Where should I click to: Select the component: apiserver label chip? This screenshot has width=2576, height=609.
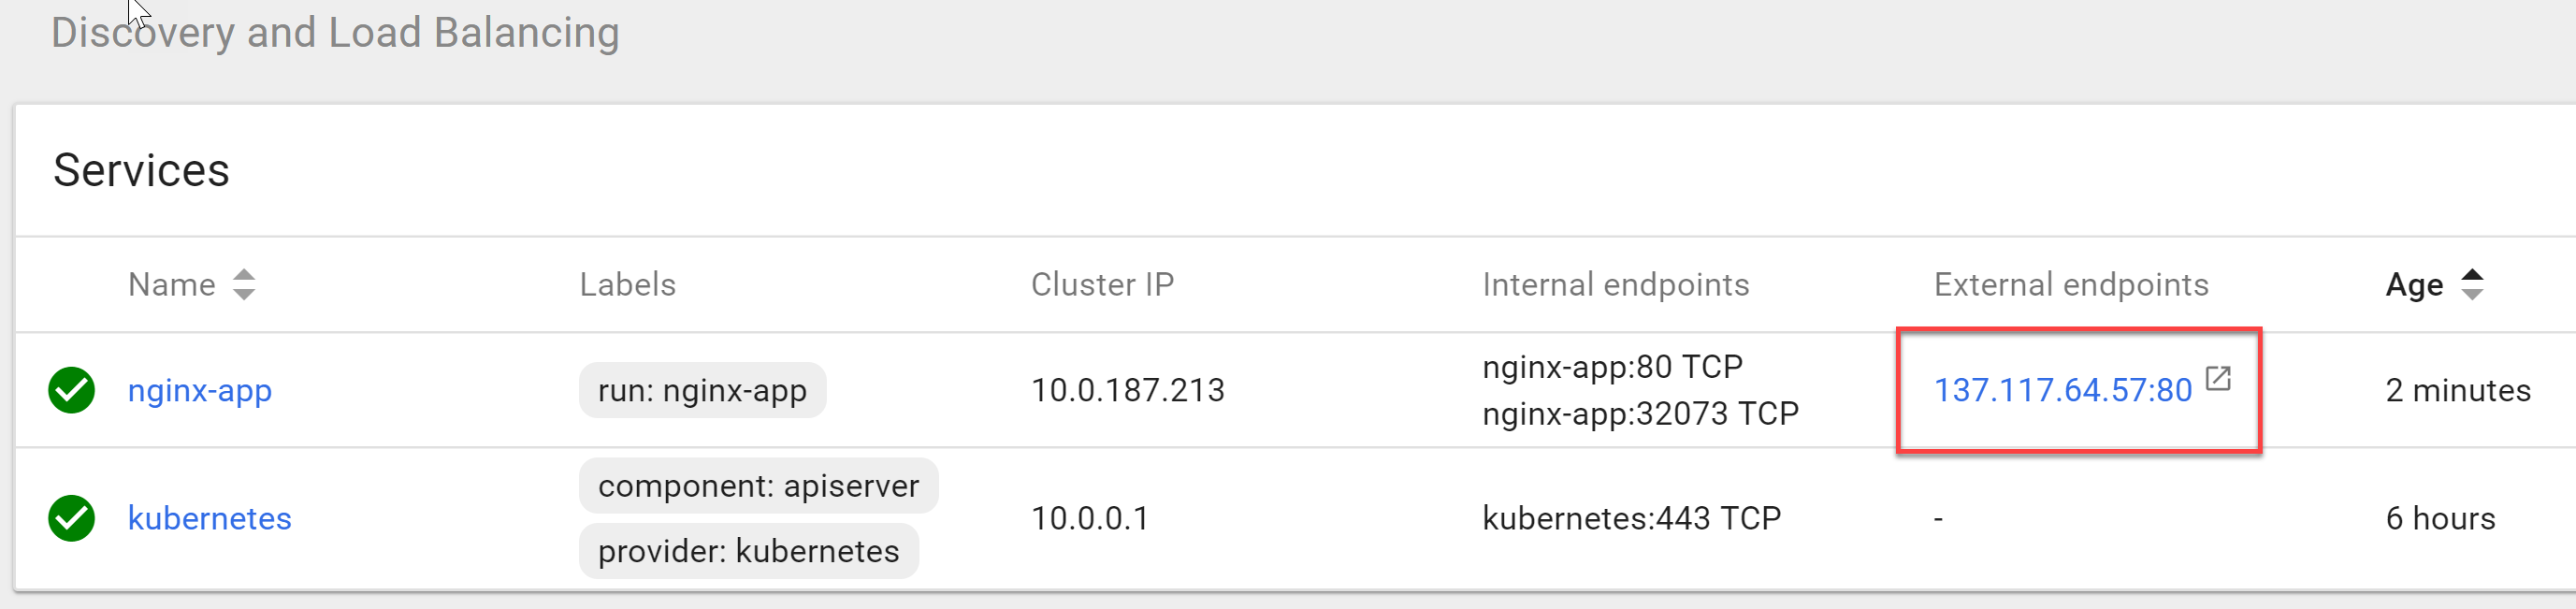pos(758,486)
